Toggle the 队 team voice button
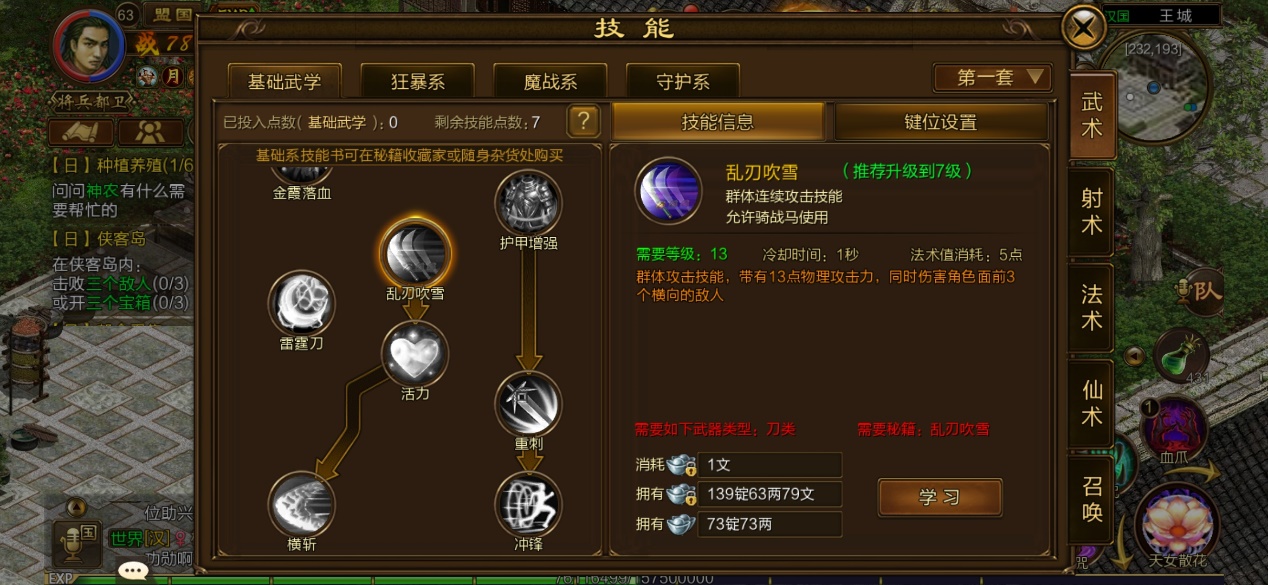The image size is (1268, 585). [x=1203, y=291]
